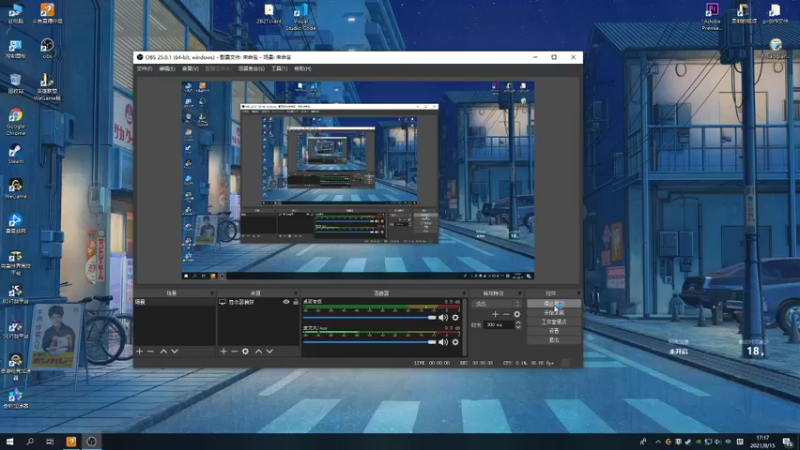Open Google Chrome desktop shortcut

(x=15, y=122)
